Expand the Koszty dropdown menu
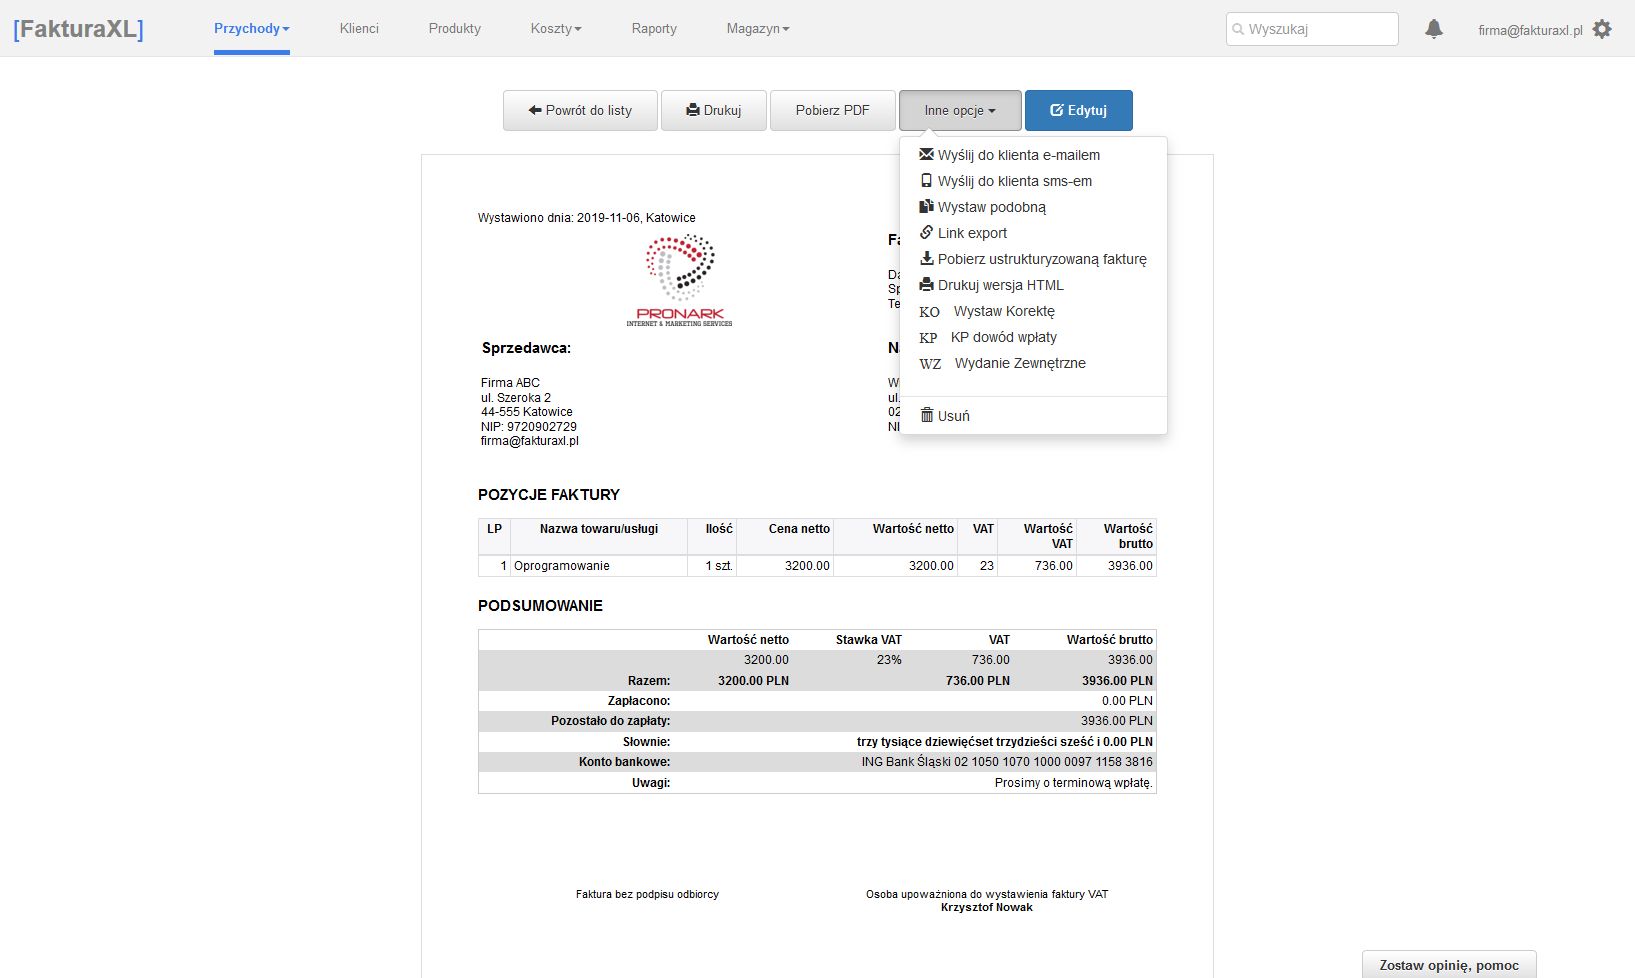 (556, 28)
